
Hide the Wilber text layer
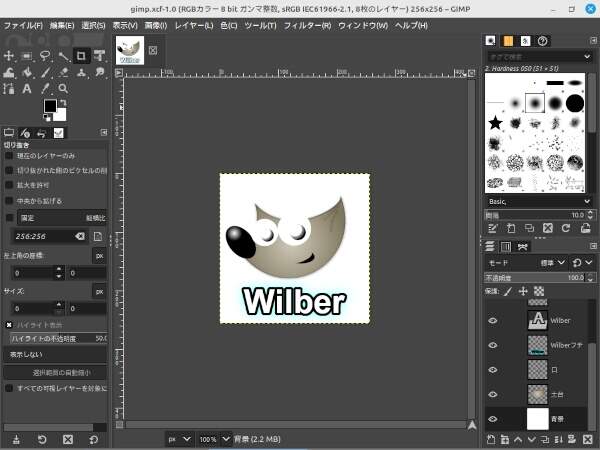coord(492,320)
